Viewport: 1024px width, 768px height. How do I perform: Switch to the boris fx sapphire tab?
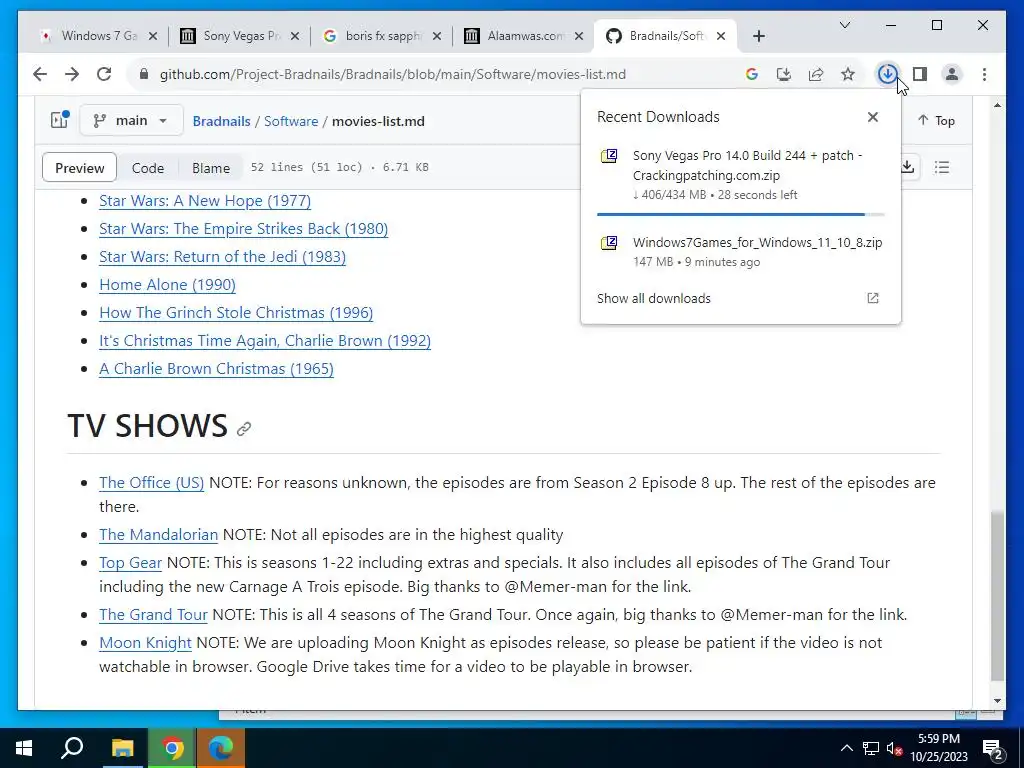[x=383, y=36]
